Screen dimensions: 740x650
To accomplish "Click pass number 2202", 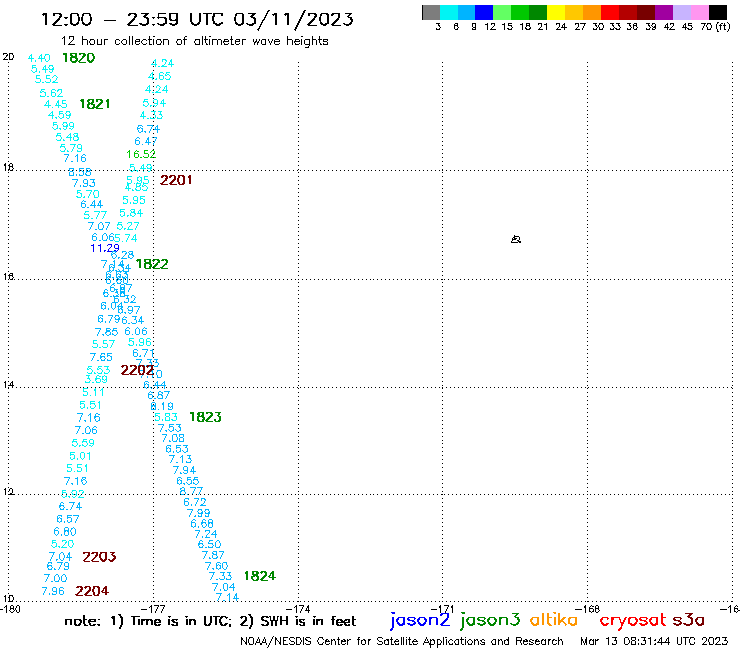I will (137, 370).
